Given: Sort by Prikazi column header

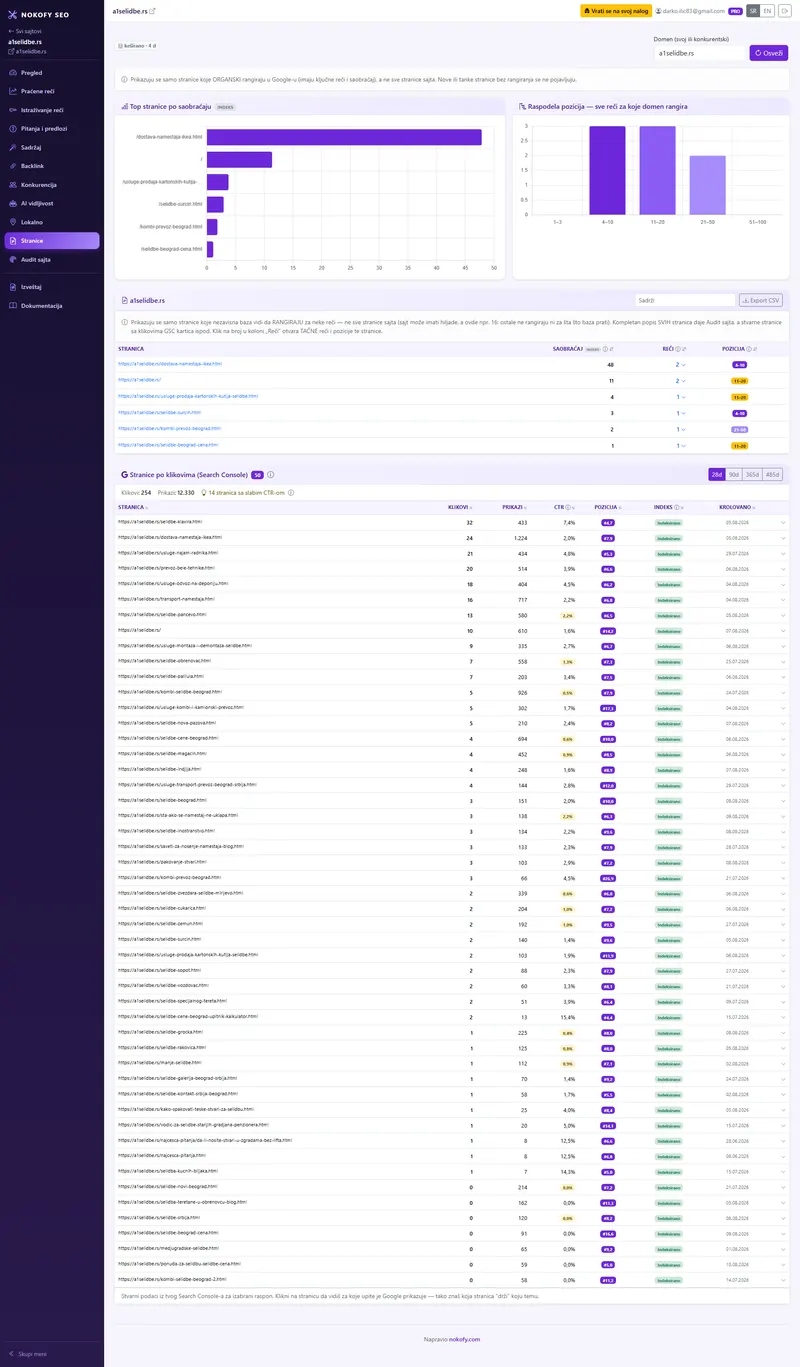Looking at the screenshot, I should (x=515, y=507).
